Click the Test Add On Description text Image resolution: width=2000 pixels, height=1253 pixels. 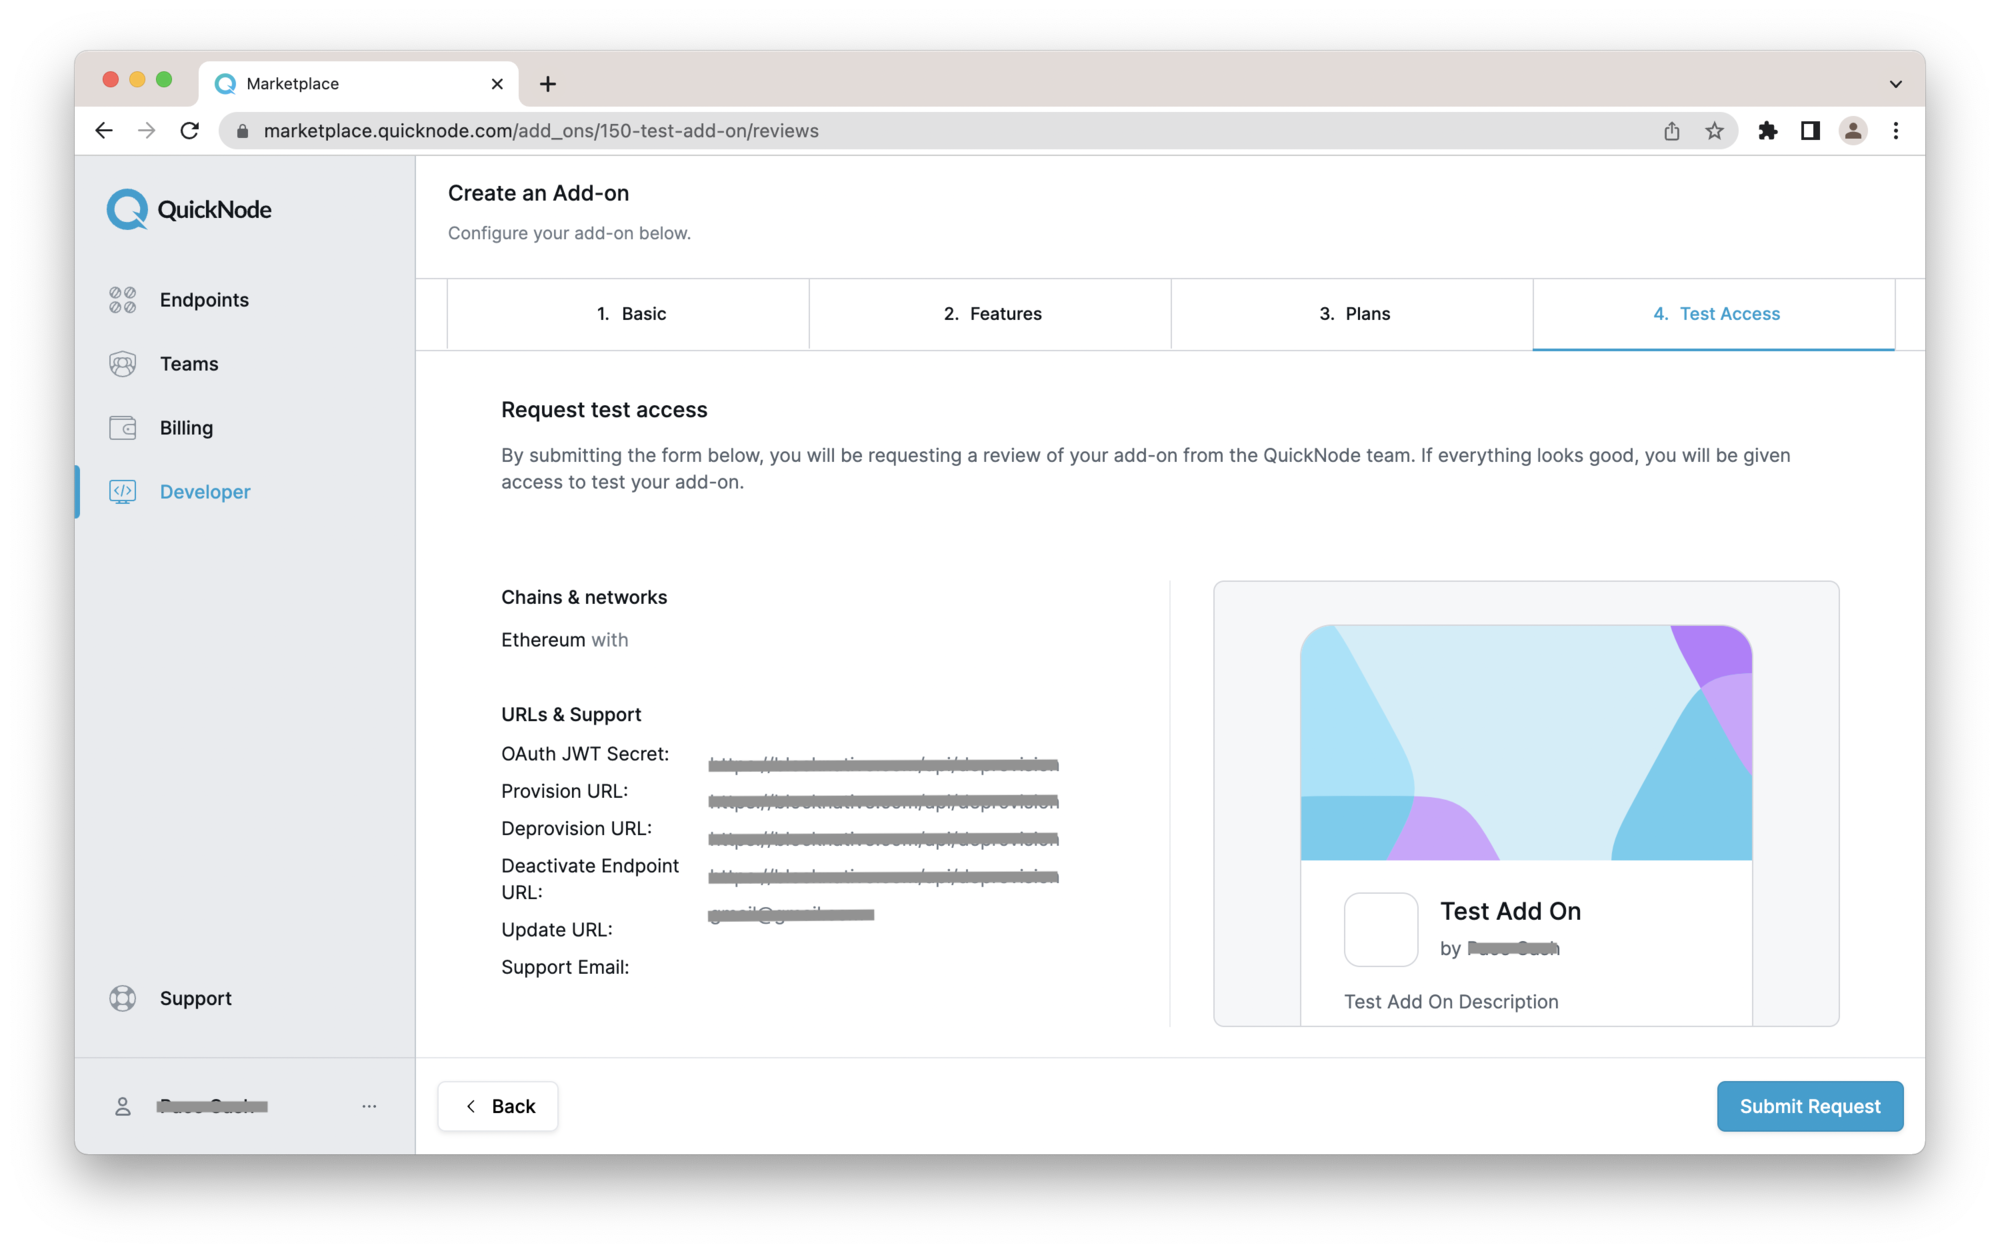1451,1001
